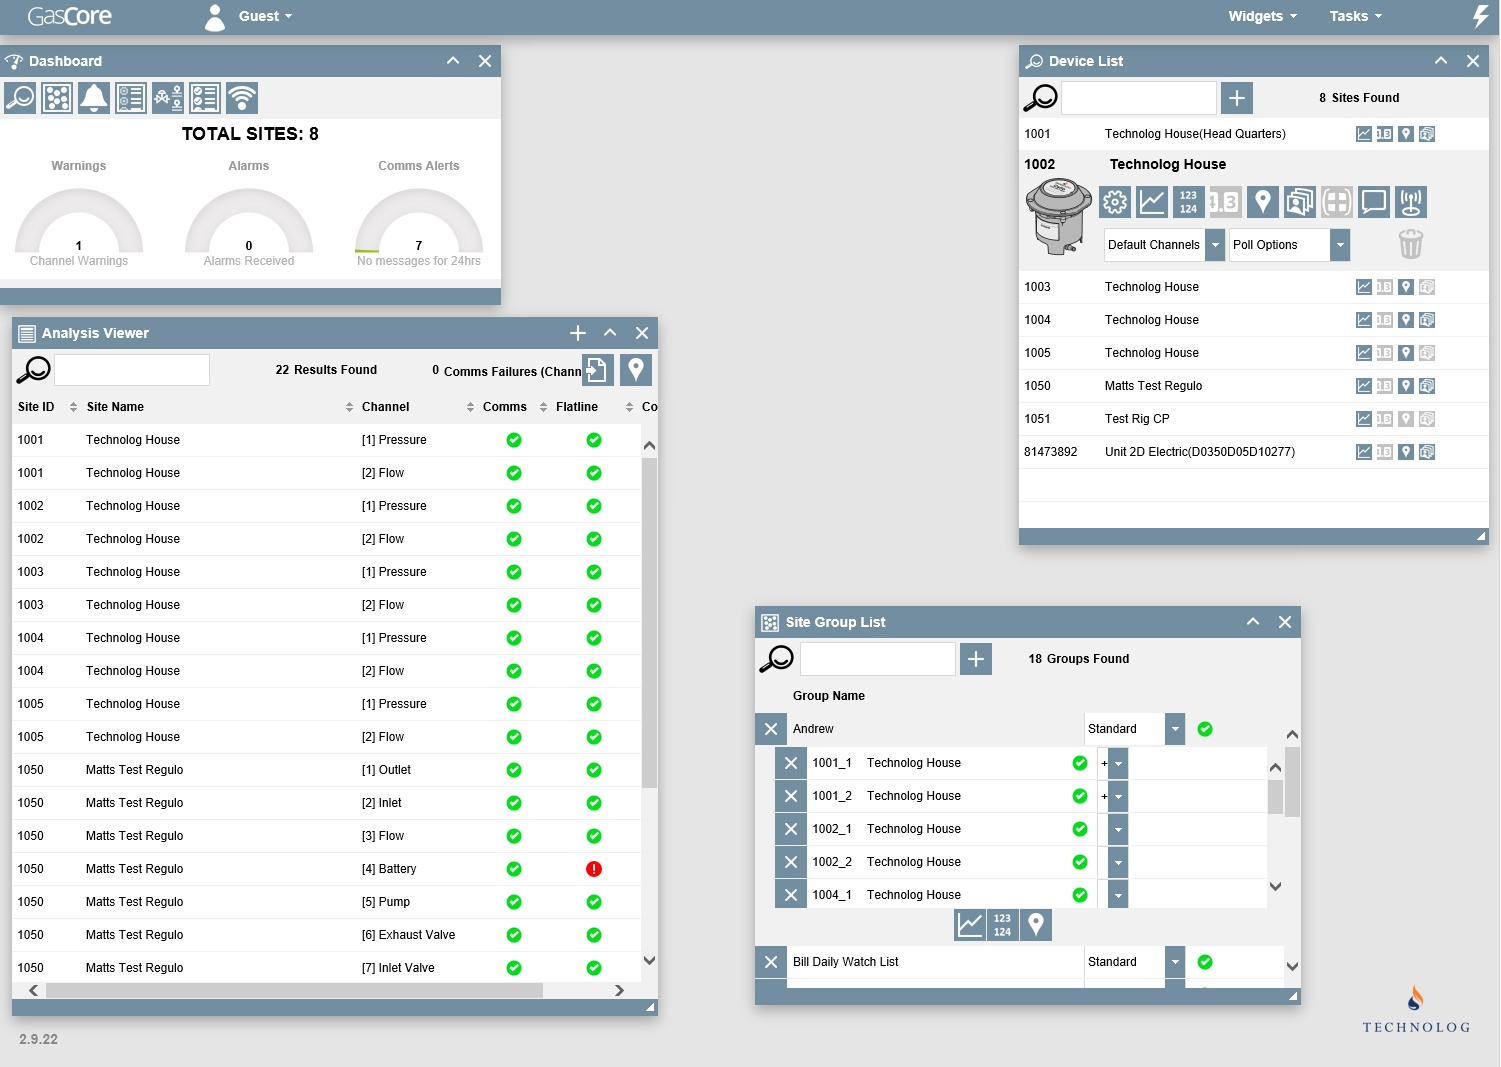Click the map pin icon under Andrew group

tap(1036, 925)
